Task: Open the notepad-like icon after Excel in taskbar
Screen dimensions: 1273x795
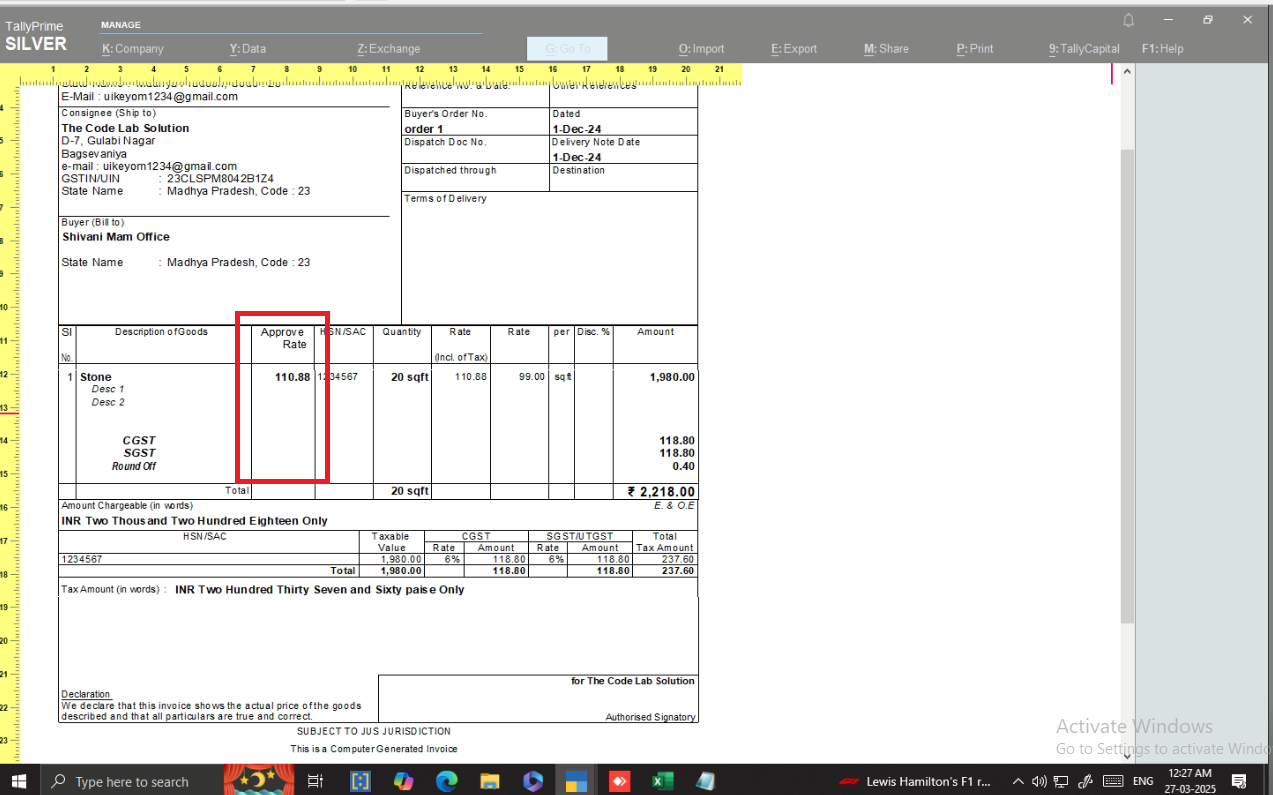Action: coord(705,781)
